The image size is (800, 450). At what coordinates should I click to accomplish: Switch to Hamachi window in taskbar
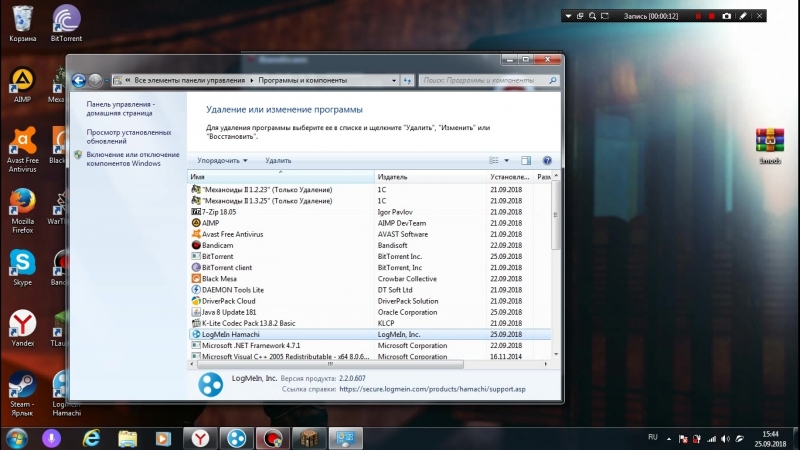pyautogui.click(x=236, y=438)
